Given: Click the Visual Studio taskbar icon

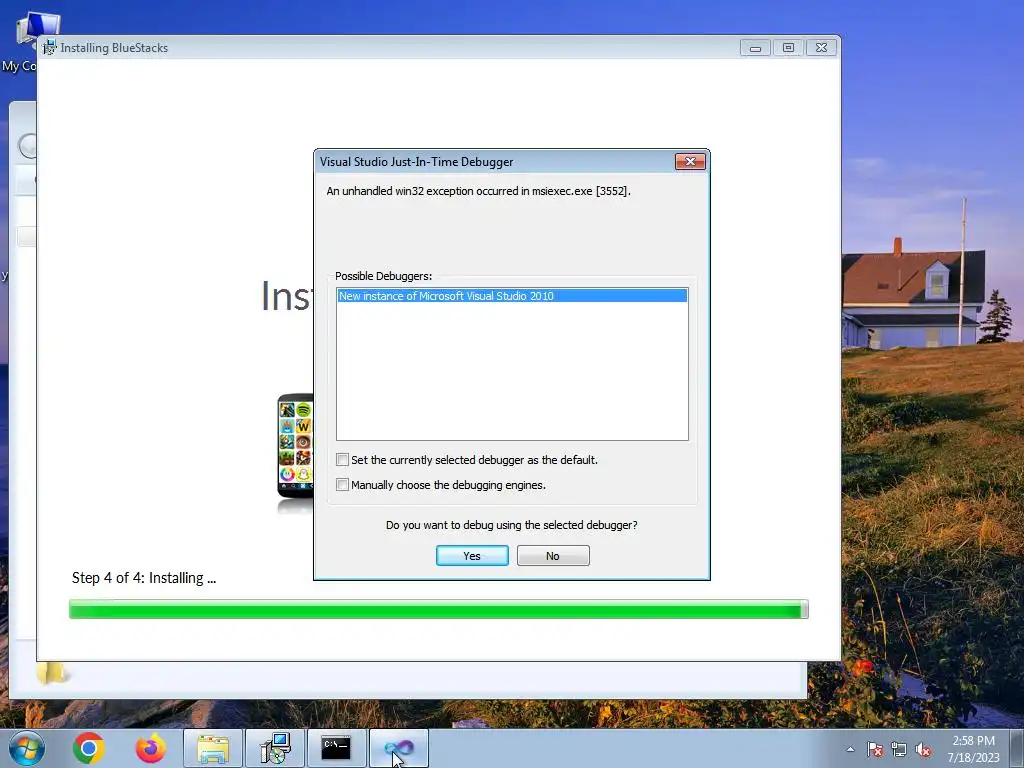Looking at the screenshot, I should [x=398, y=748].
